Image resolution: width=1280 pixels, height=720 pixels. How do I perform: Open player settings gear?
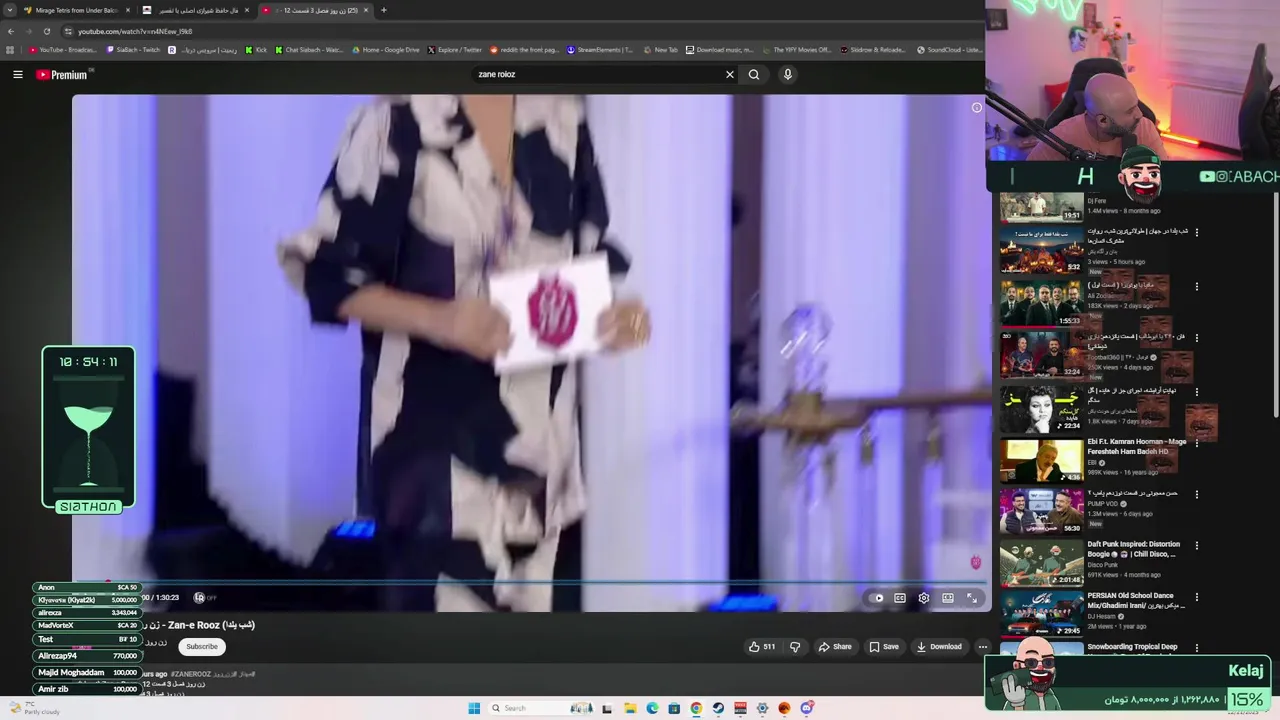pos(924,598)
